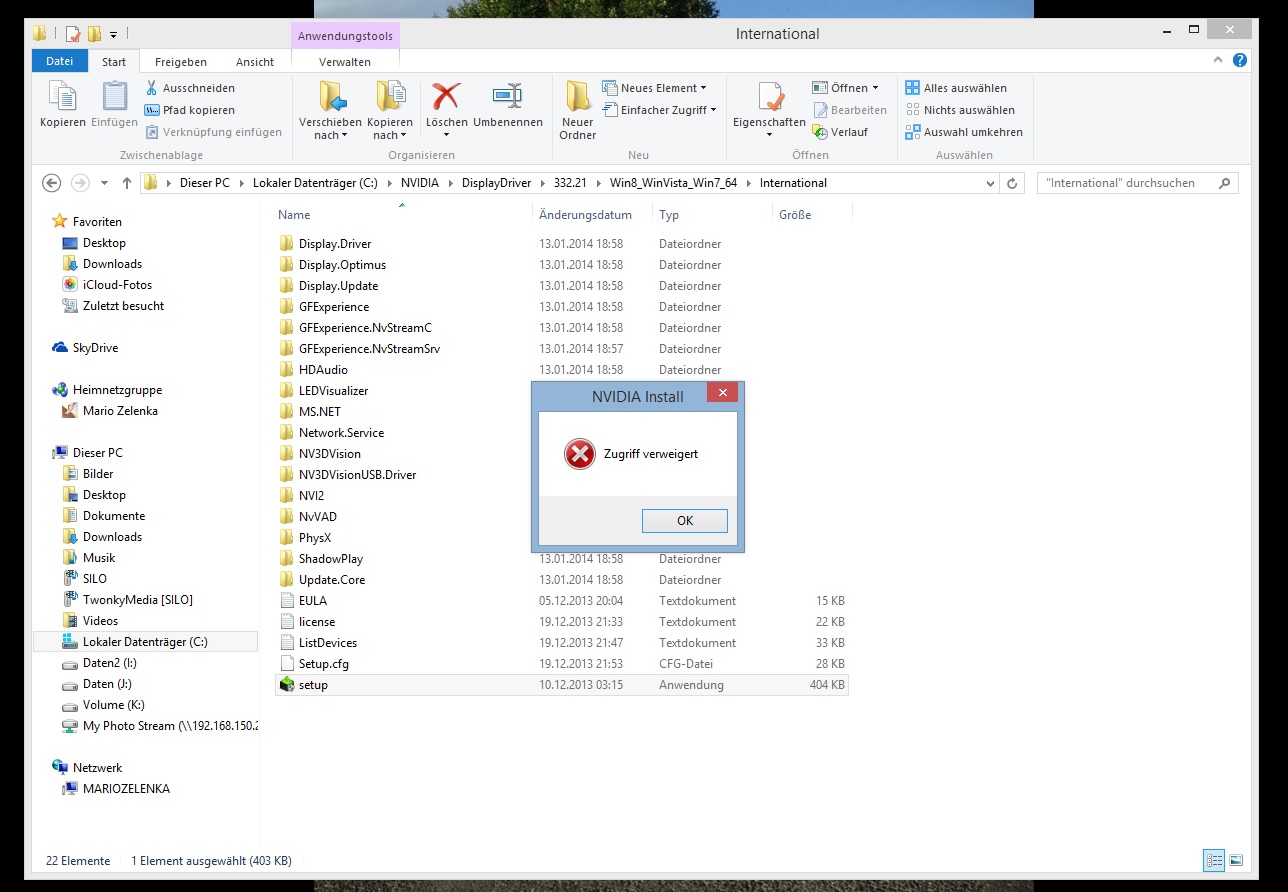This screenshot has width=1288, height=892.
Task: Switch to large thumbnails view
Action: (1235, 860)
